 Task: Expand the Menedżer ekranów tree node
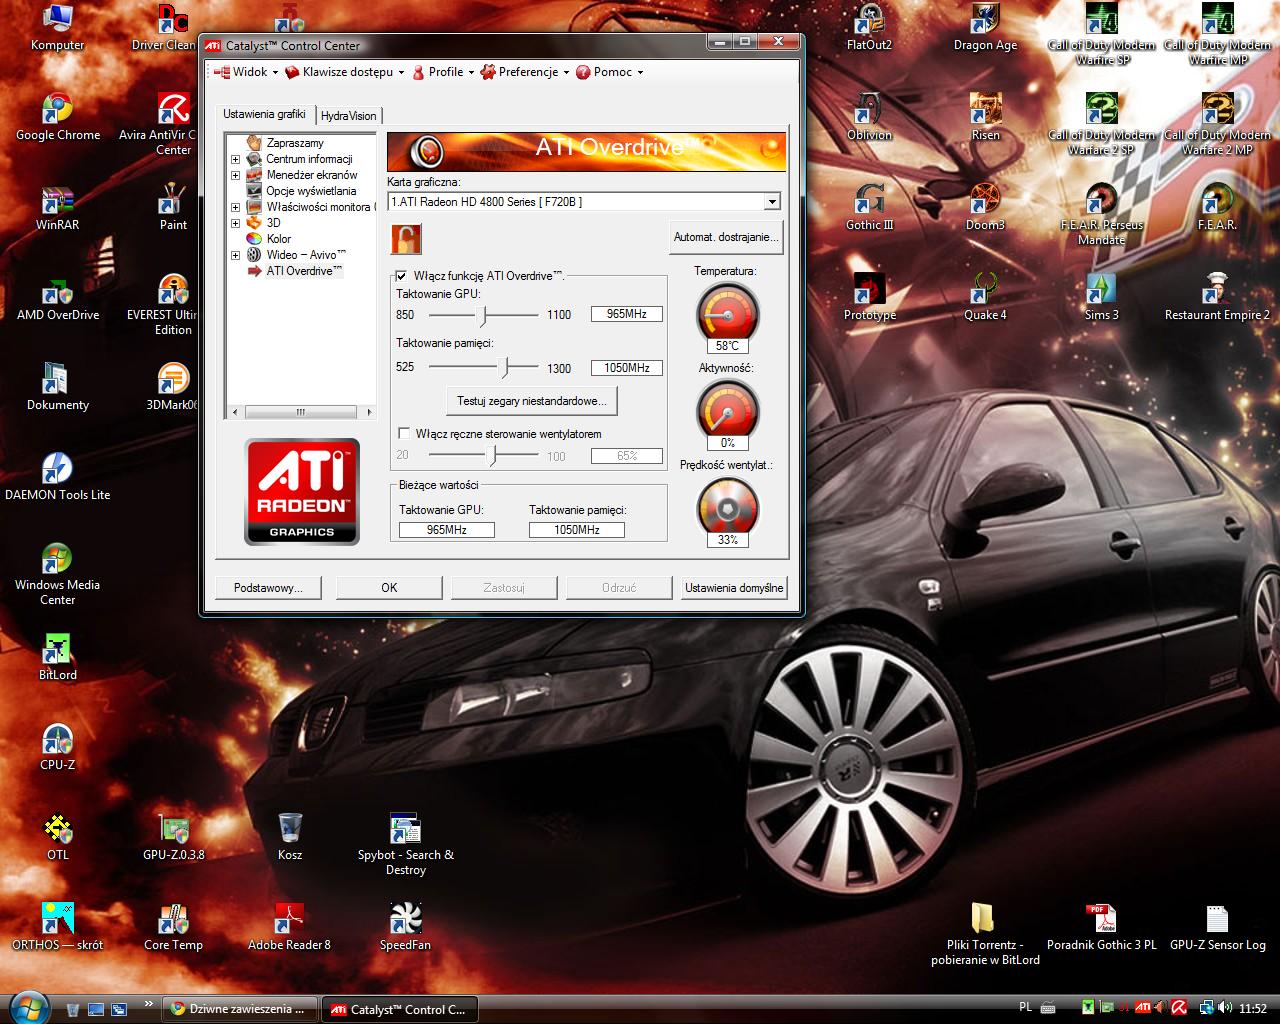point(236,175)
